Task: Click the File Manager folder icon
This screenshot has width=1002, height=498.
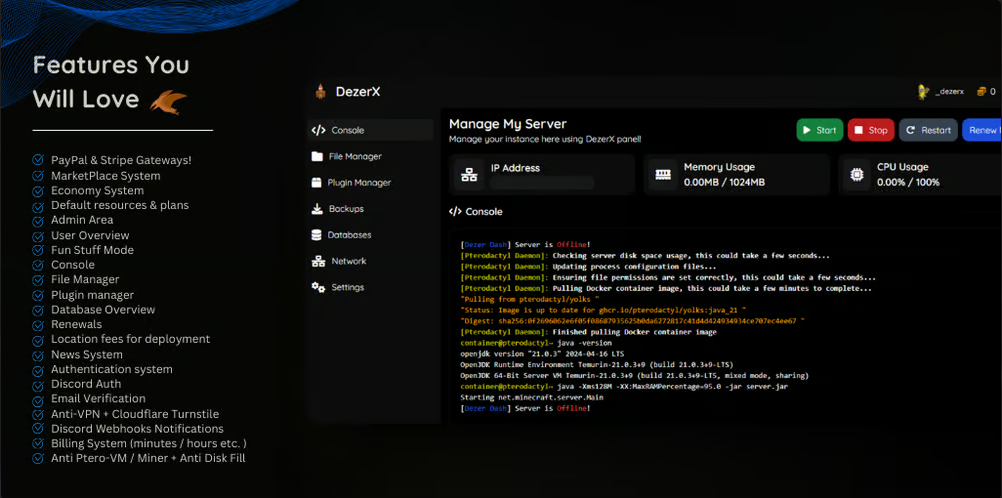Action: [x=317, y=157]
